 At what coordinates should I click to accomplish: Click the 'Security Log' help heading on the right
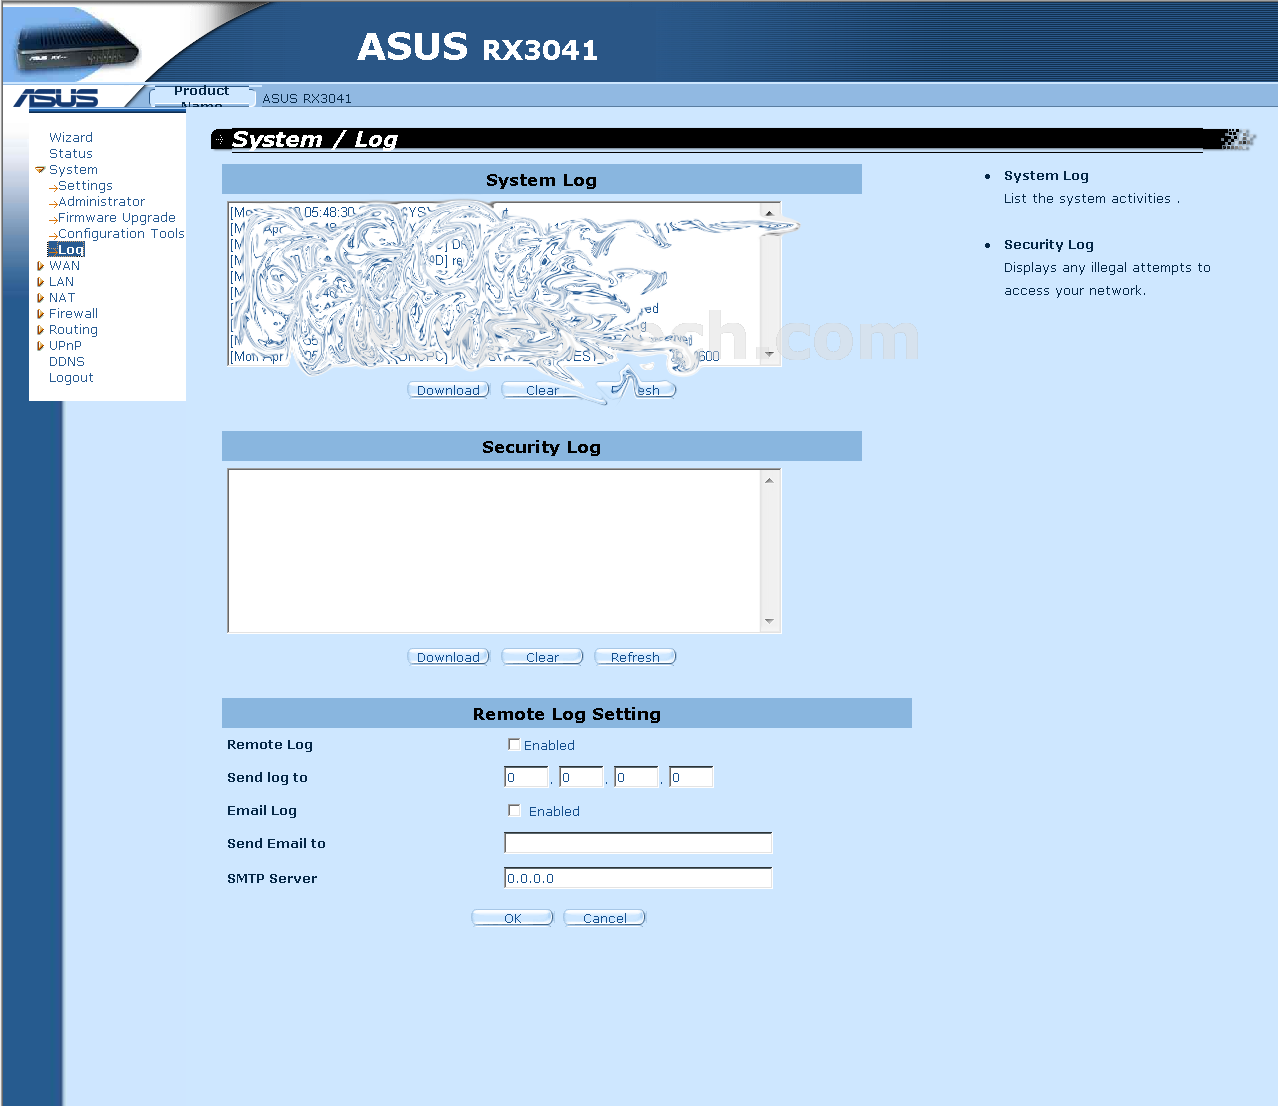(x=1049, y=245)
